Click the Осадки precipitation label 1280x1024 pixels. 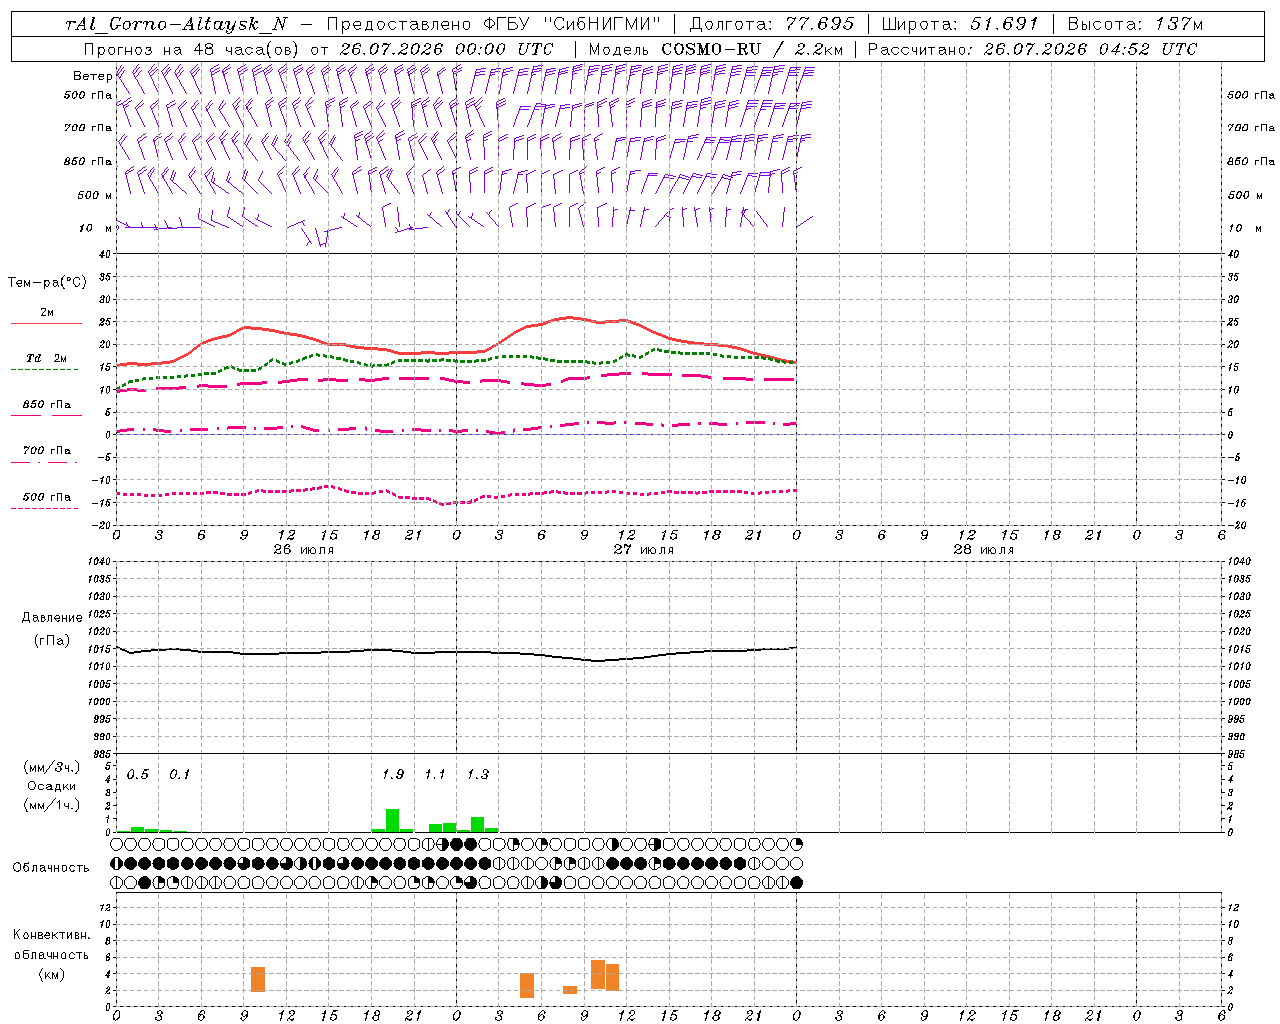coord(51,786)
